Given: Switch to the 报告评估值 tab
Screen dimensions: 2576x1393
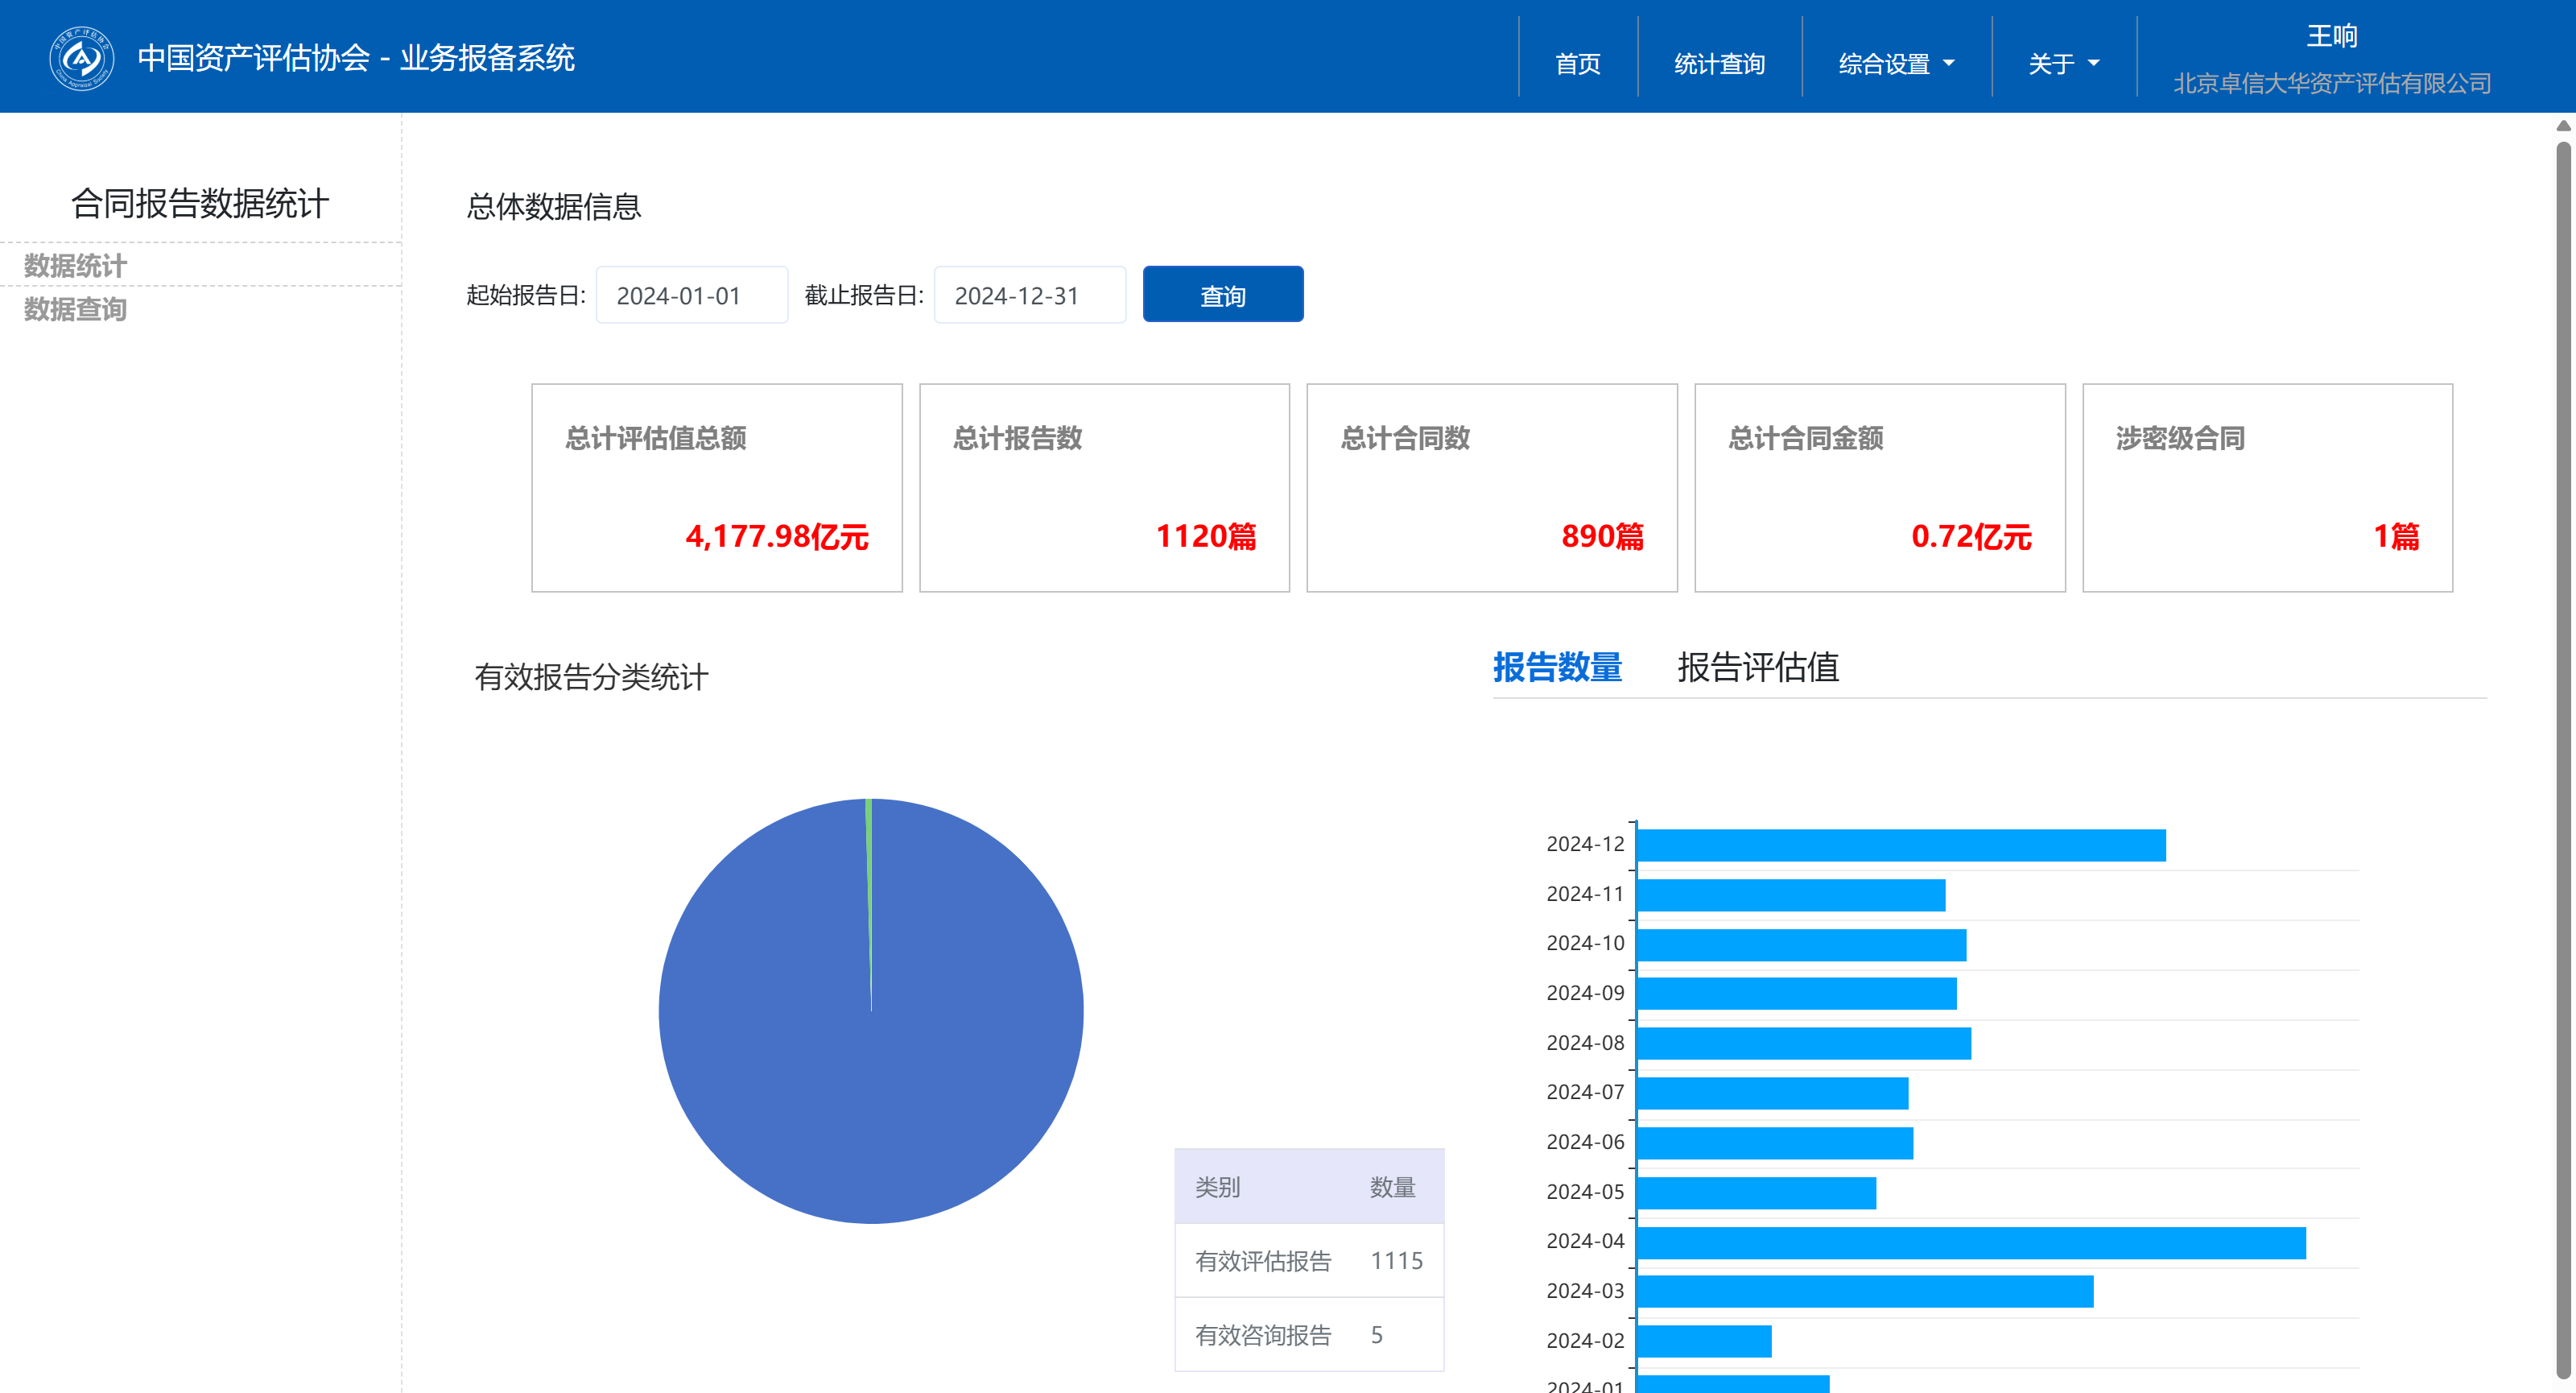Looking at the screenshot, I should (1757, 667).
